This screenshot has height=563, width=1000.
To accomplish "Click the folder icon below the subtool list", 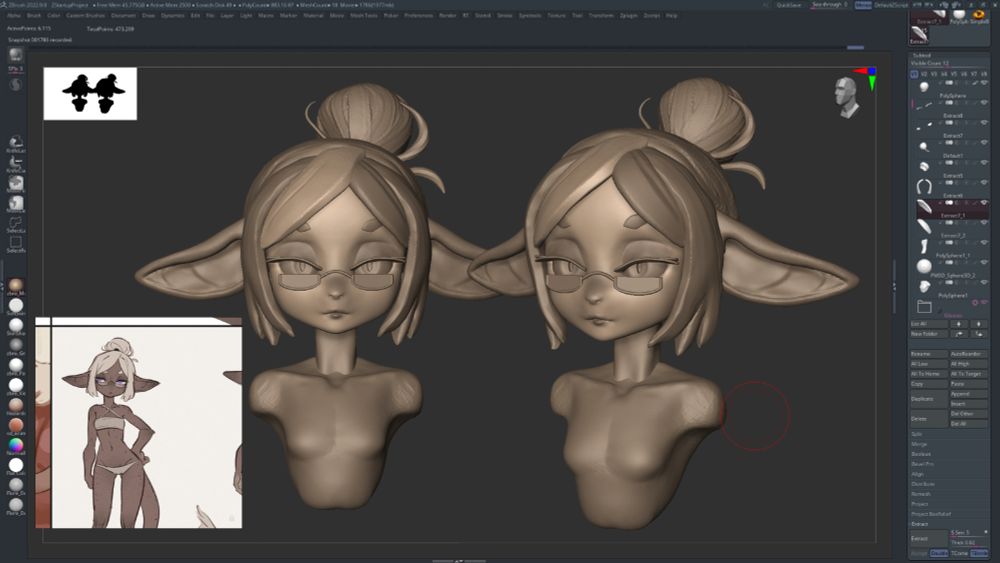I will coord(924,307).
